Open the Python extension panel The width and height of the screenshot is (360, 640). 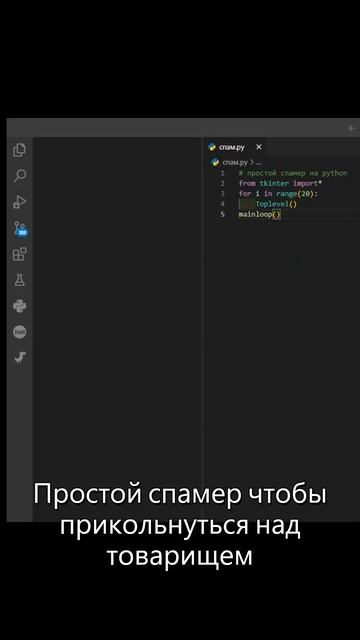19,306
